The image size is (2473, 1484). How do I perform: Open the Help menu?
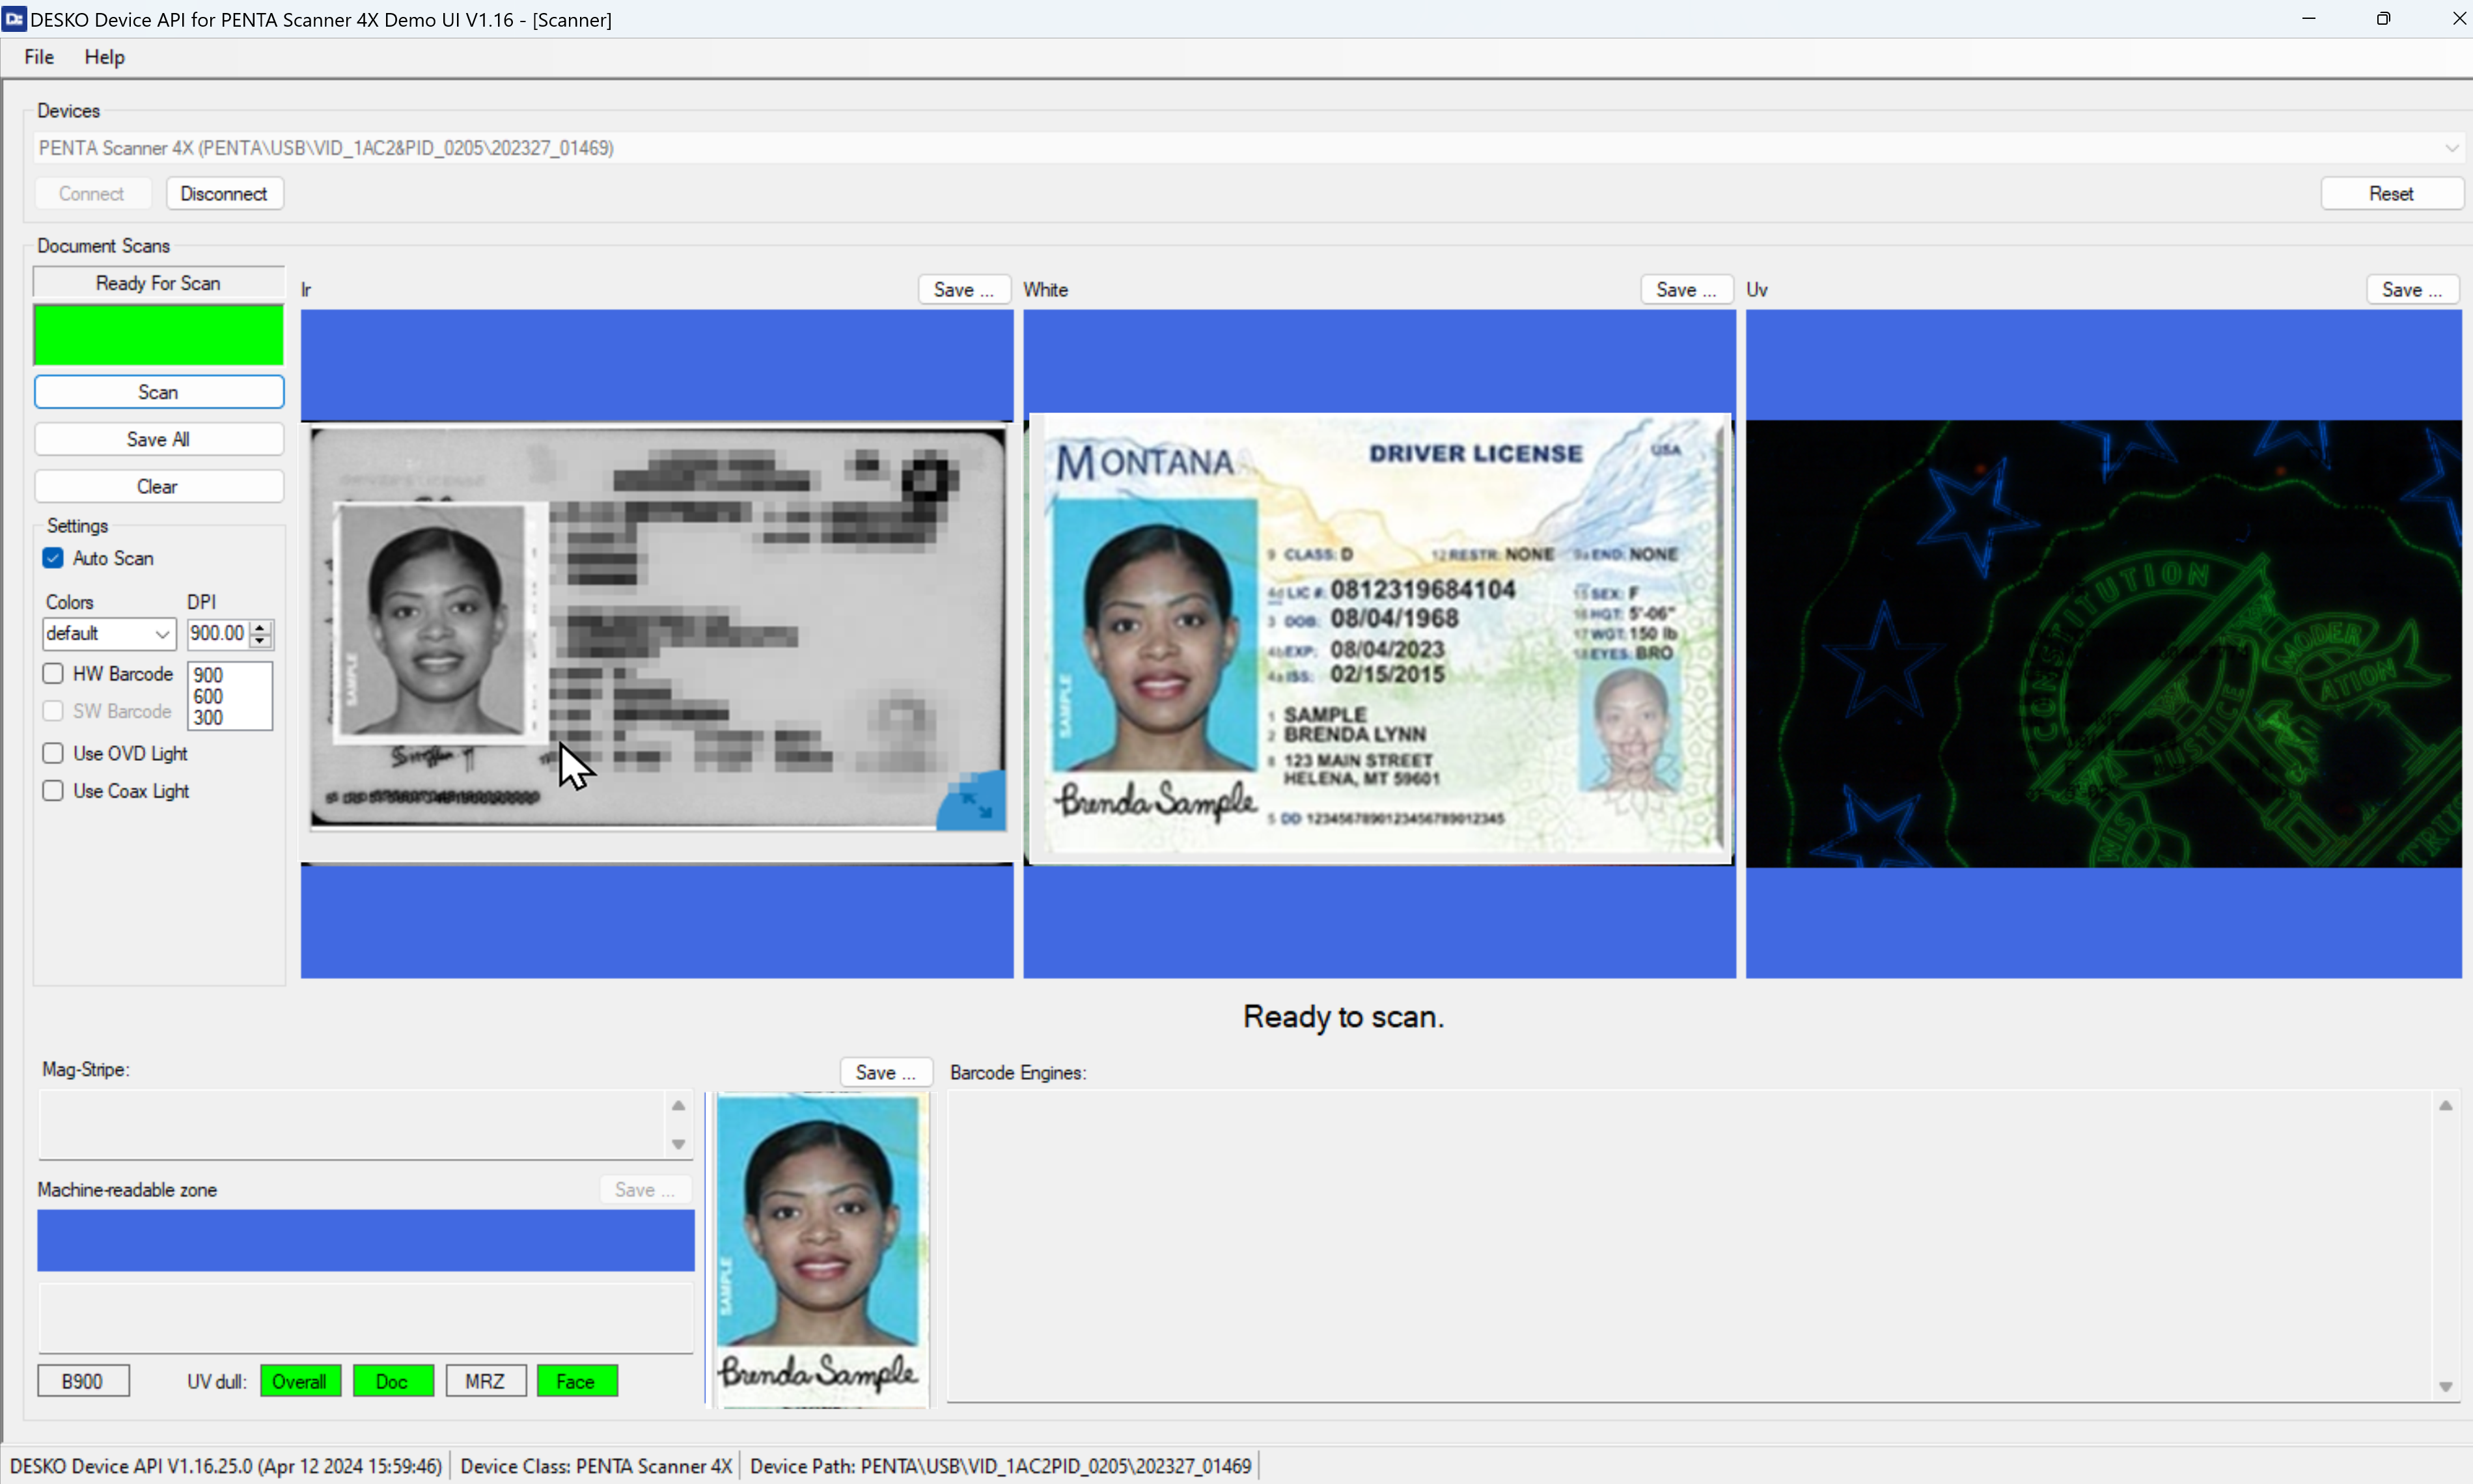tap(104, 57)
